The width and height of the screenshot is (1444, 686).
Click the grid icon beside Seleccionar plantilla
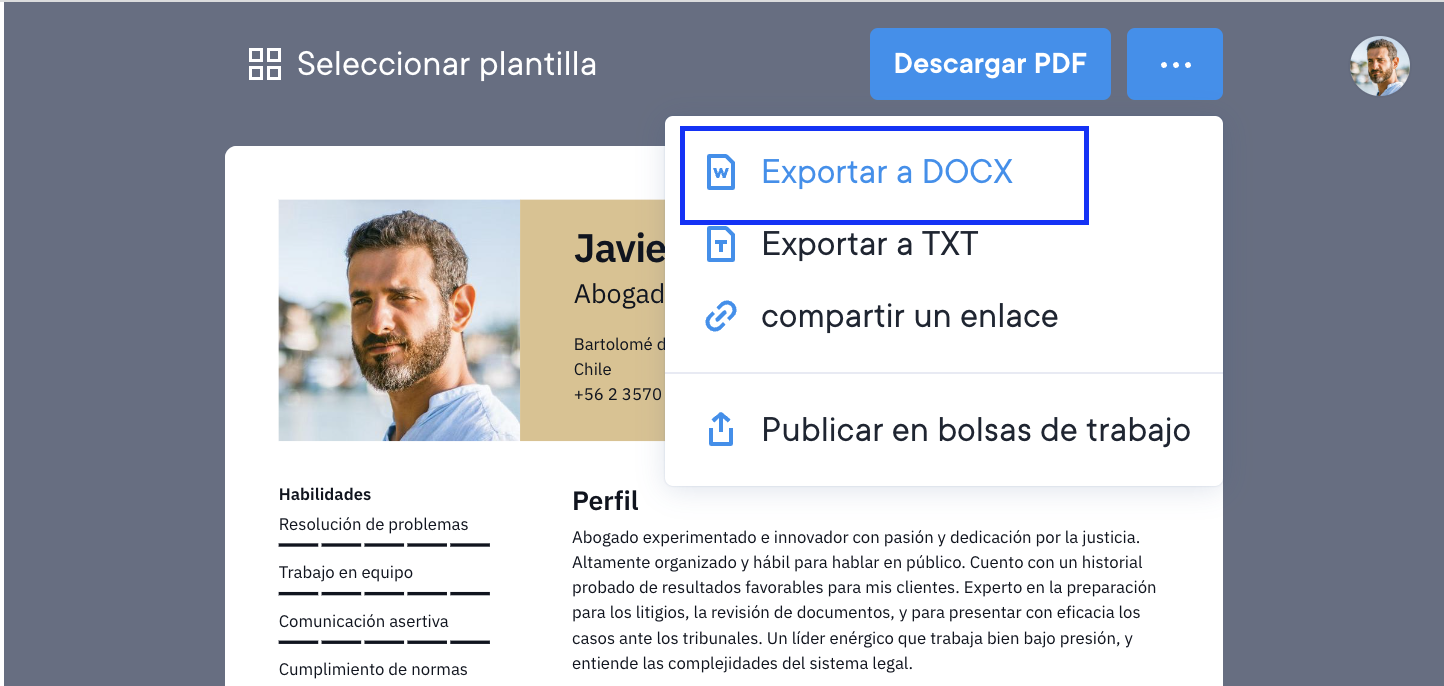pyautogui.click(x=265, y=64)
